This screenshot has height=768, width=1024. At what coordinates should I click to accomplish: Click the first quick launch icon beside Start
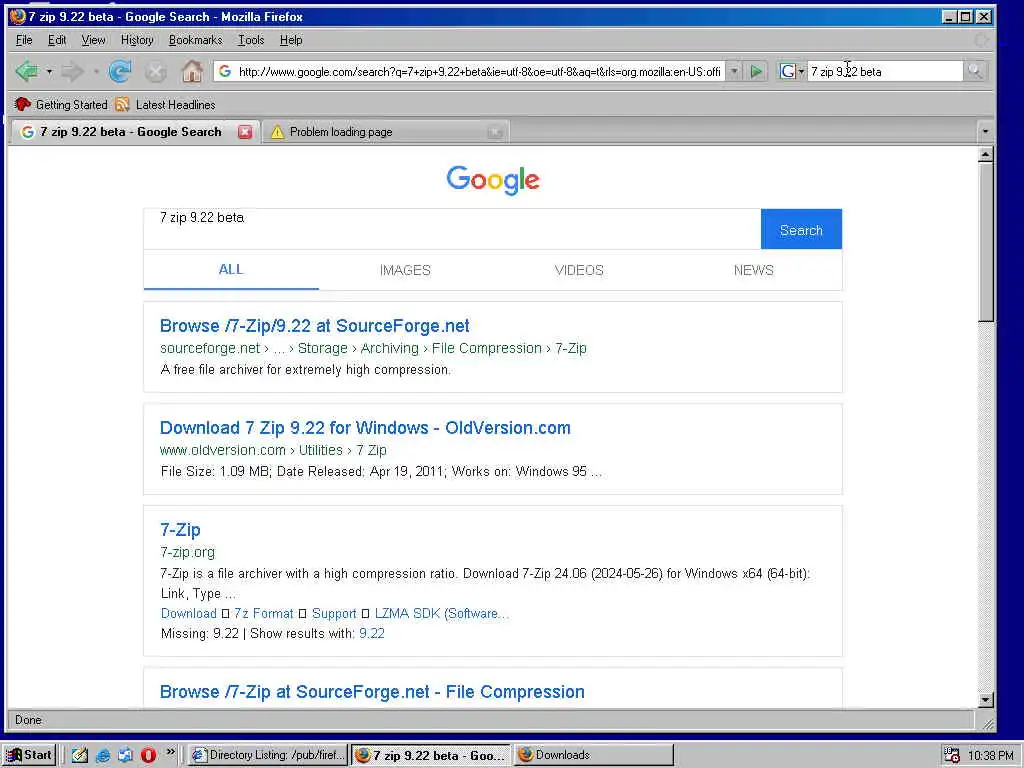(x=80, y=755)
